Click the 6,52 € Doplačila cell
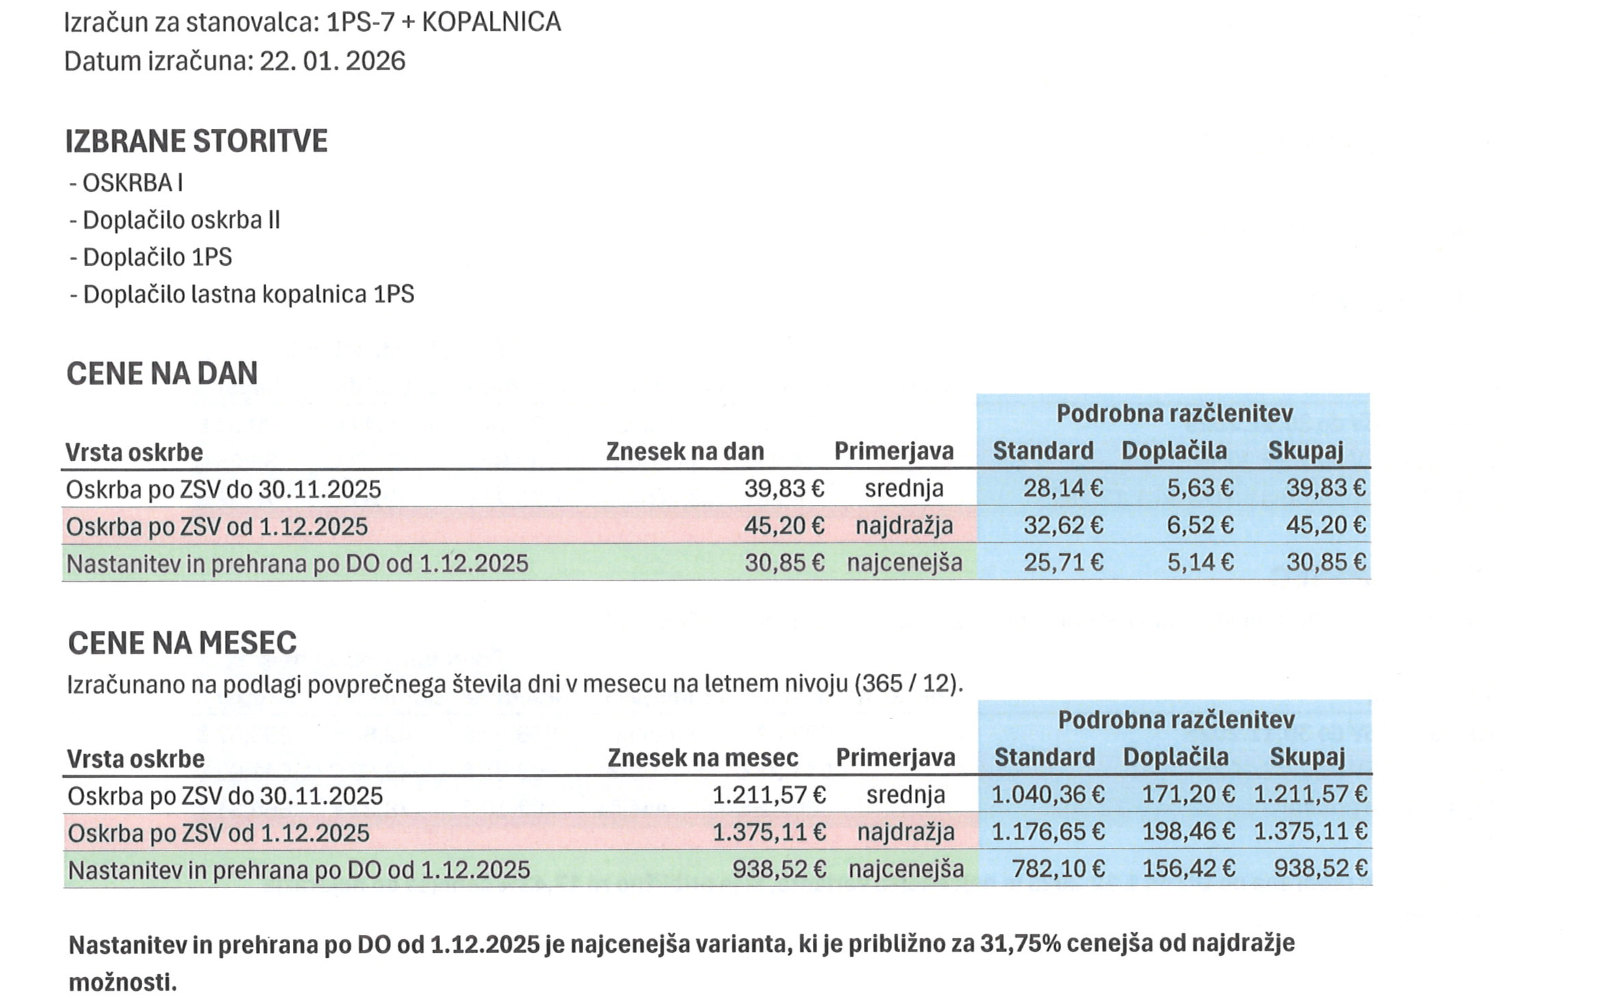1600x1000 pixels. coord(1200,525)
